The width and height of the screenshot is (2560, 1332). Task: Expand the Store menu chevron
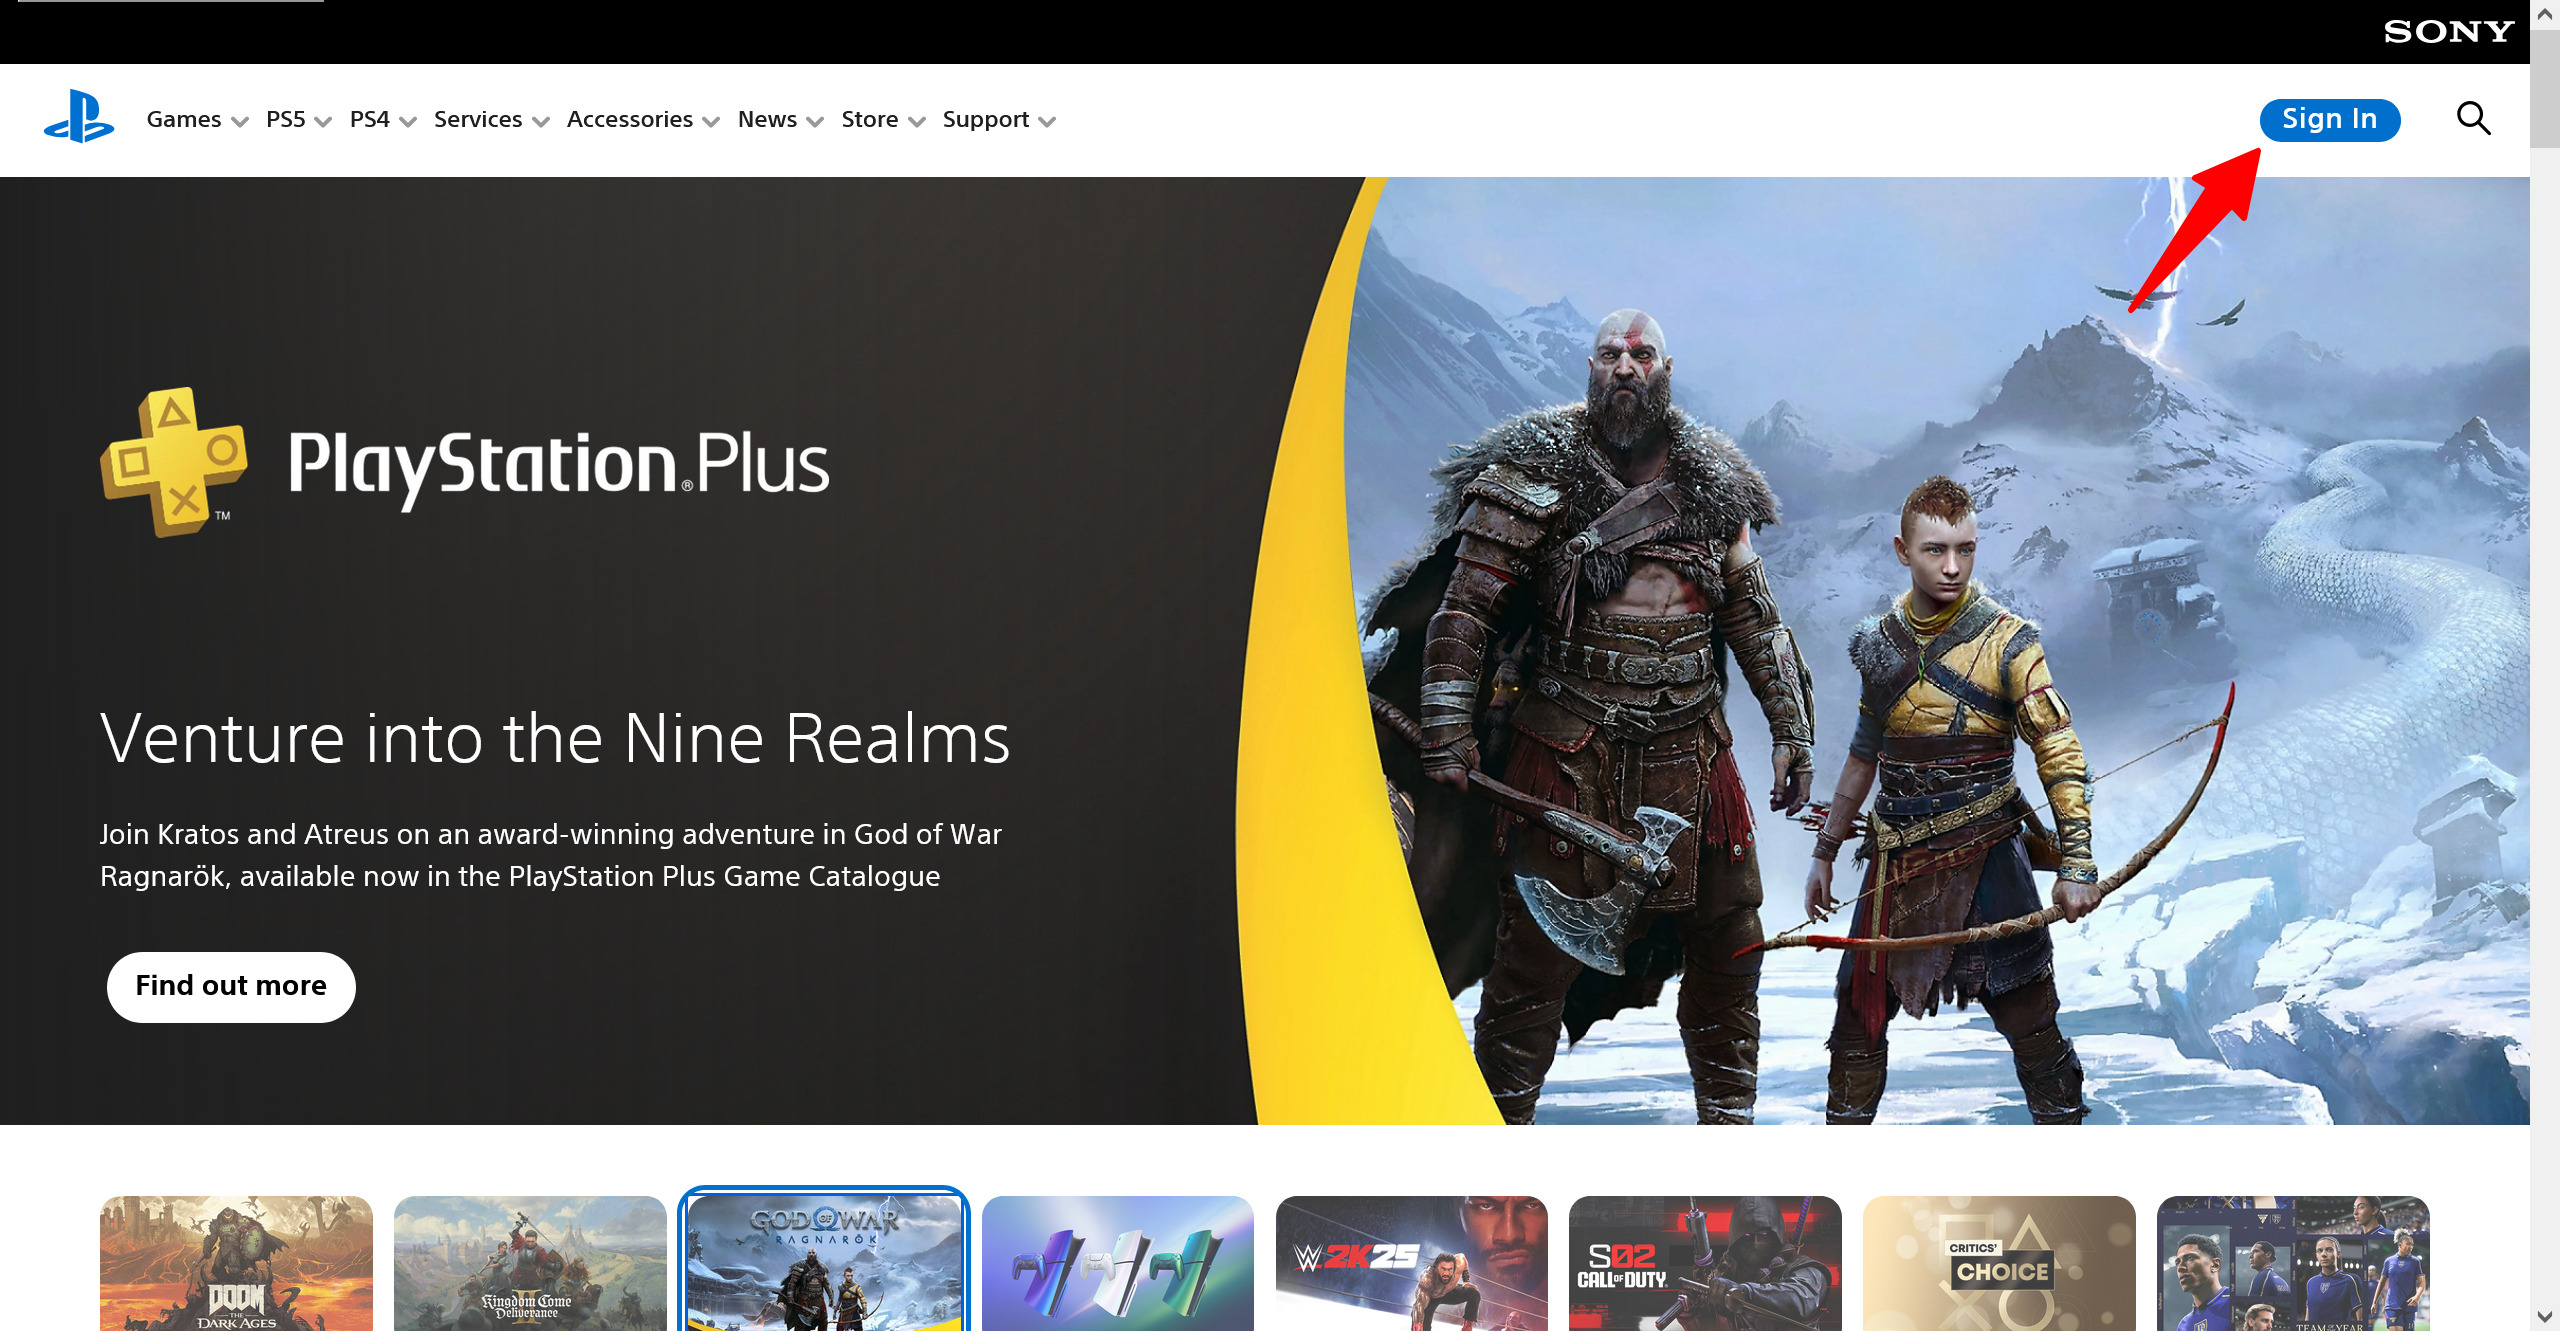point(917,122)
